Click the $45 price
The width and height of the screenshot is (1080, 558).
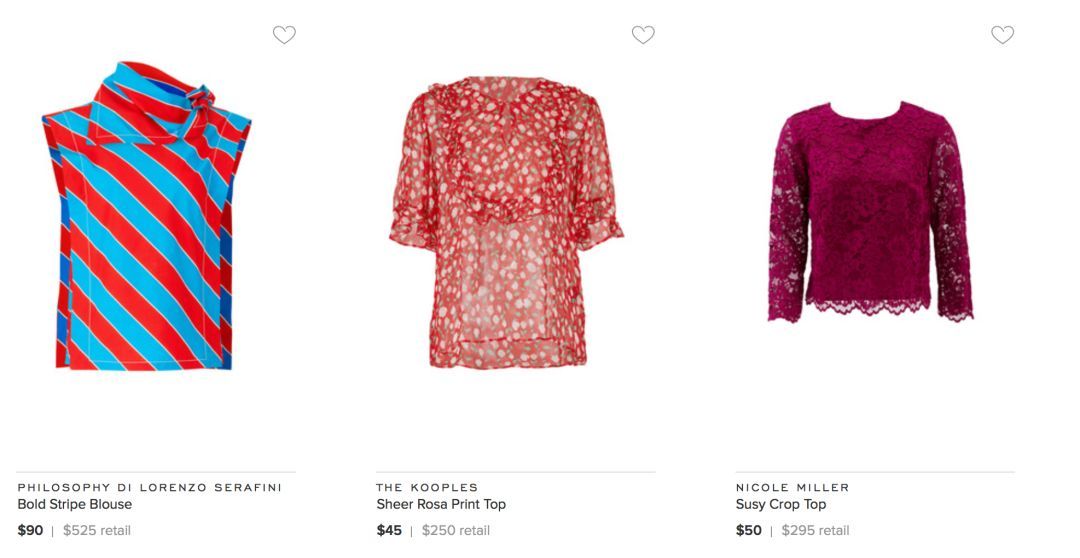pos(389,530)
